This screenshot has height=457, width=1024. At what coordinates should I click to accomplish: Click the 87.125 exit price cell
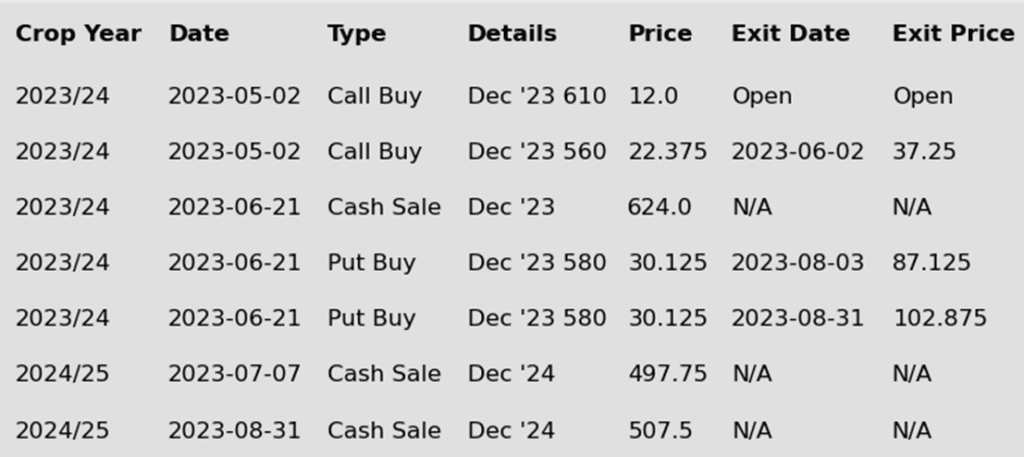(x=931, y=262)
